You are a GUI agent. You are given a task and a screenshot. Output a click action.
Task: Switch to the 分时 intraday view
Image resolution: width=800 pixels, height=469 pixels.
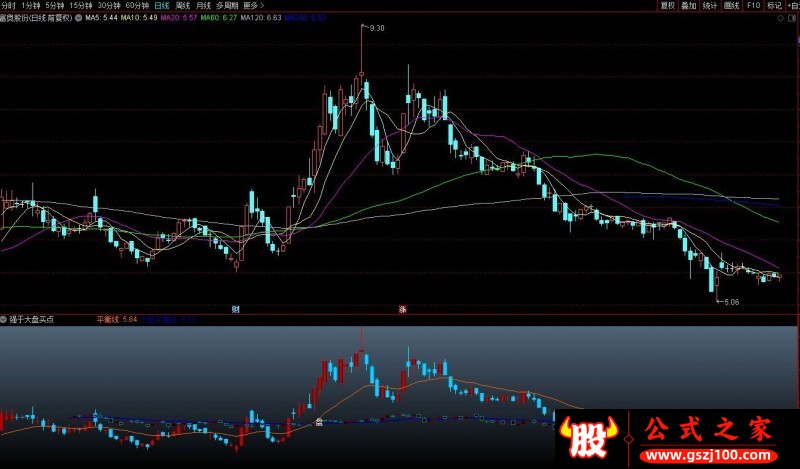8,5
